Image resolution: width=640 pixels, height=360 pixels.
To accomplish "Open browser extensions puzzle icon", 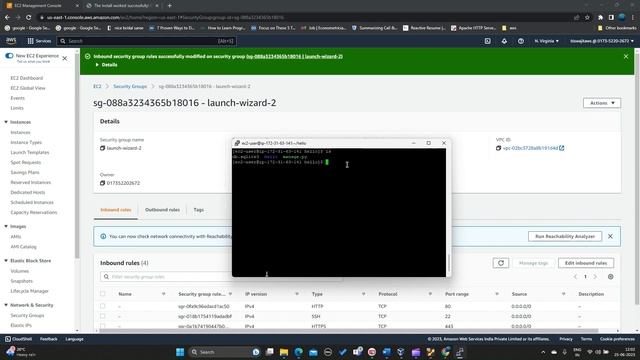I will [x=600, y=17].
